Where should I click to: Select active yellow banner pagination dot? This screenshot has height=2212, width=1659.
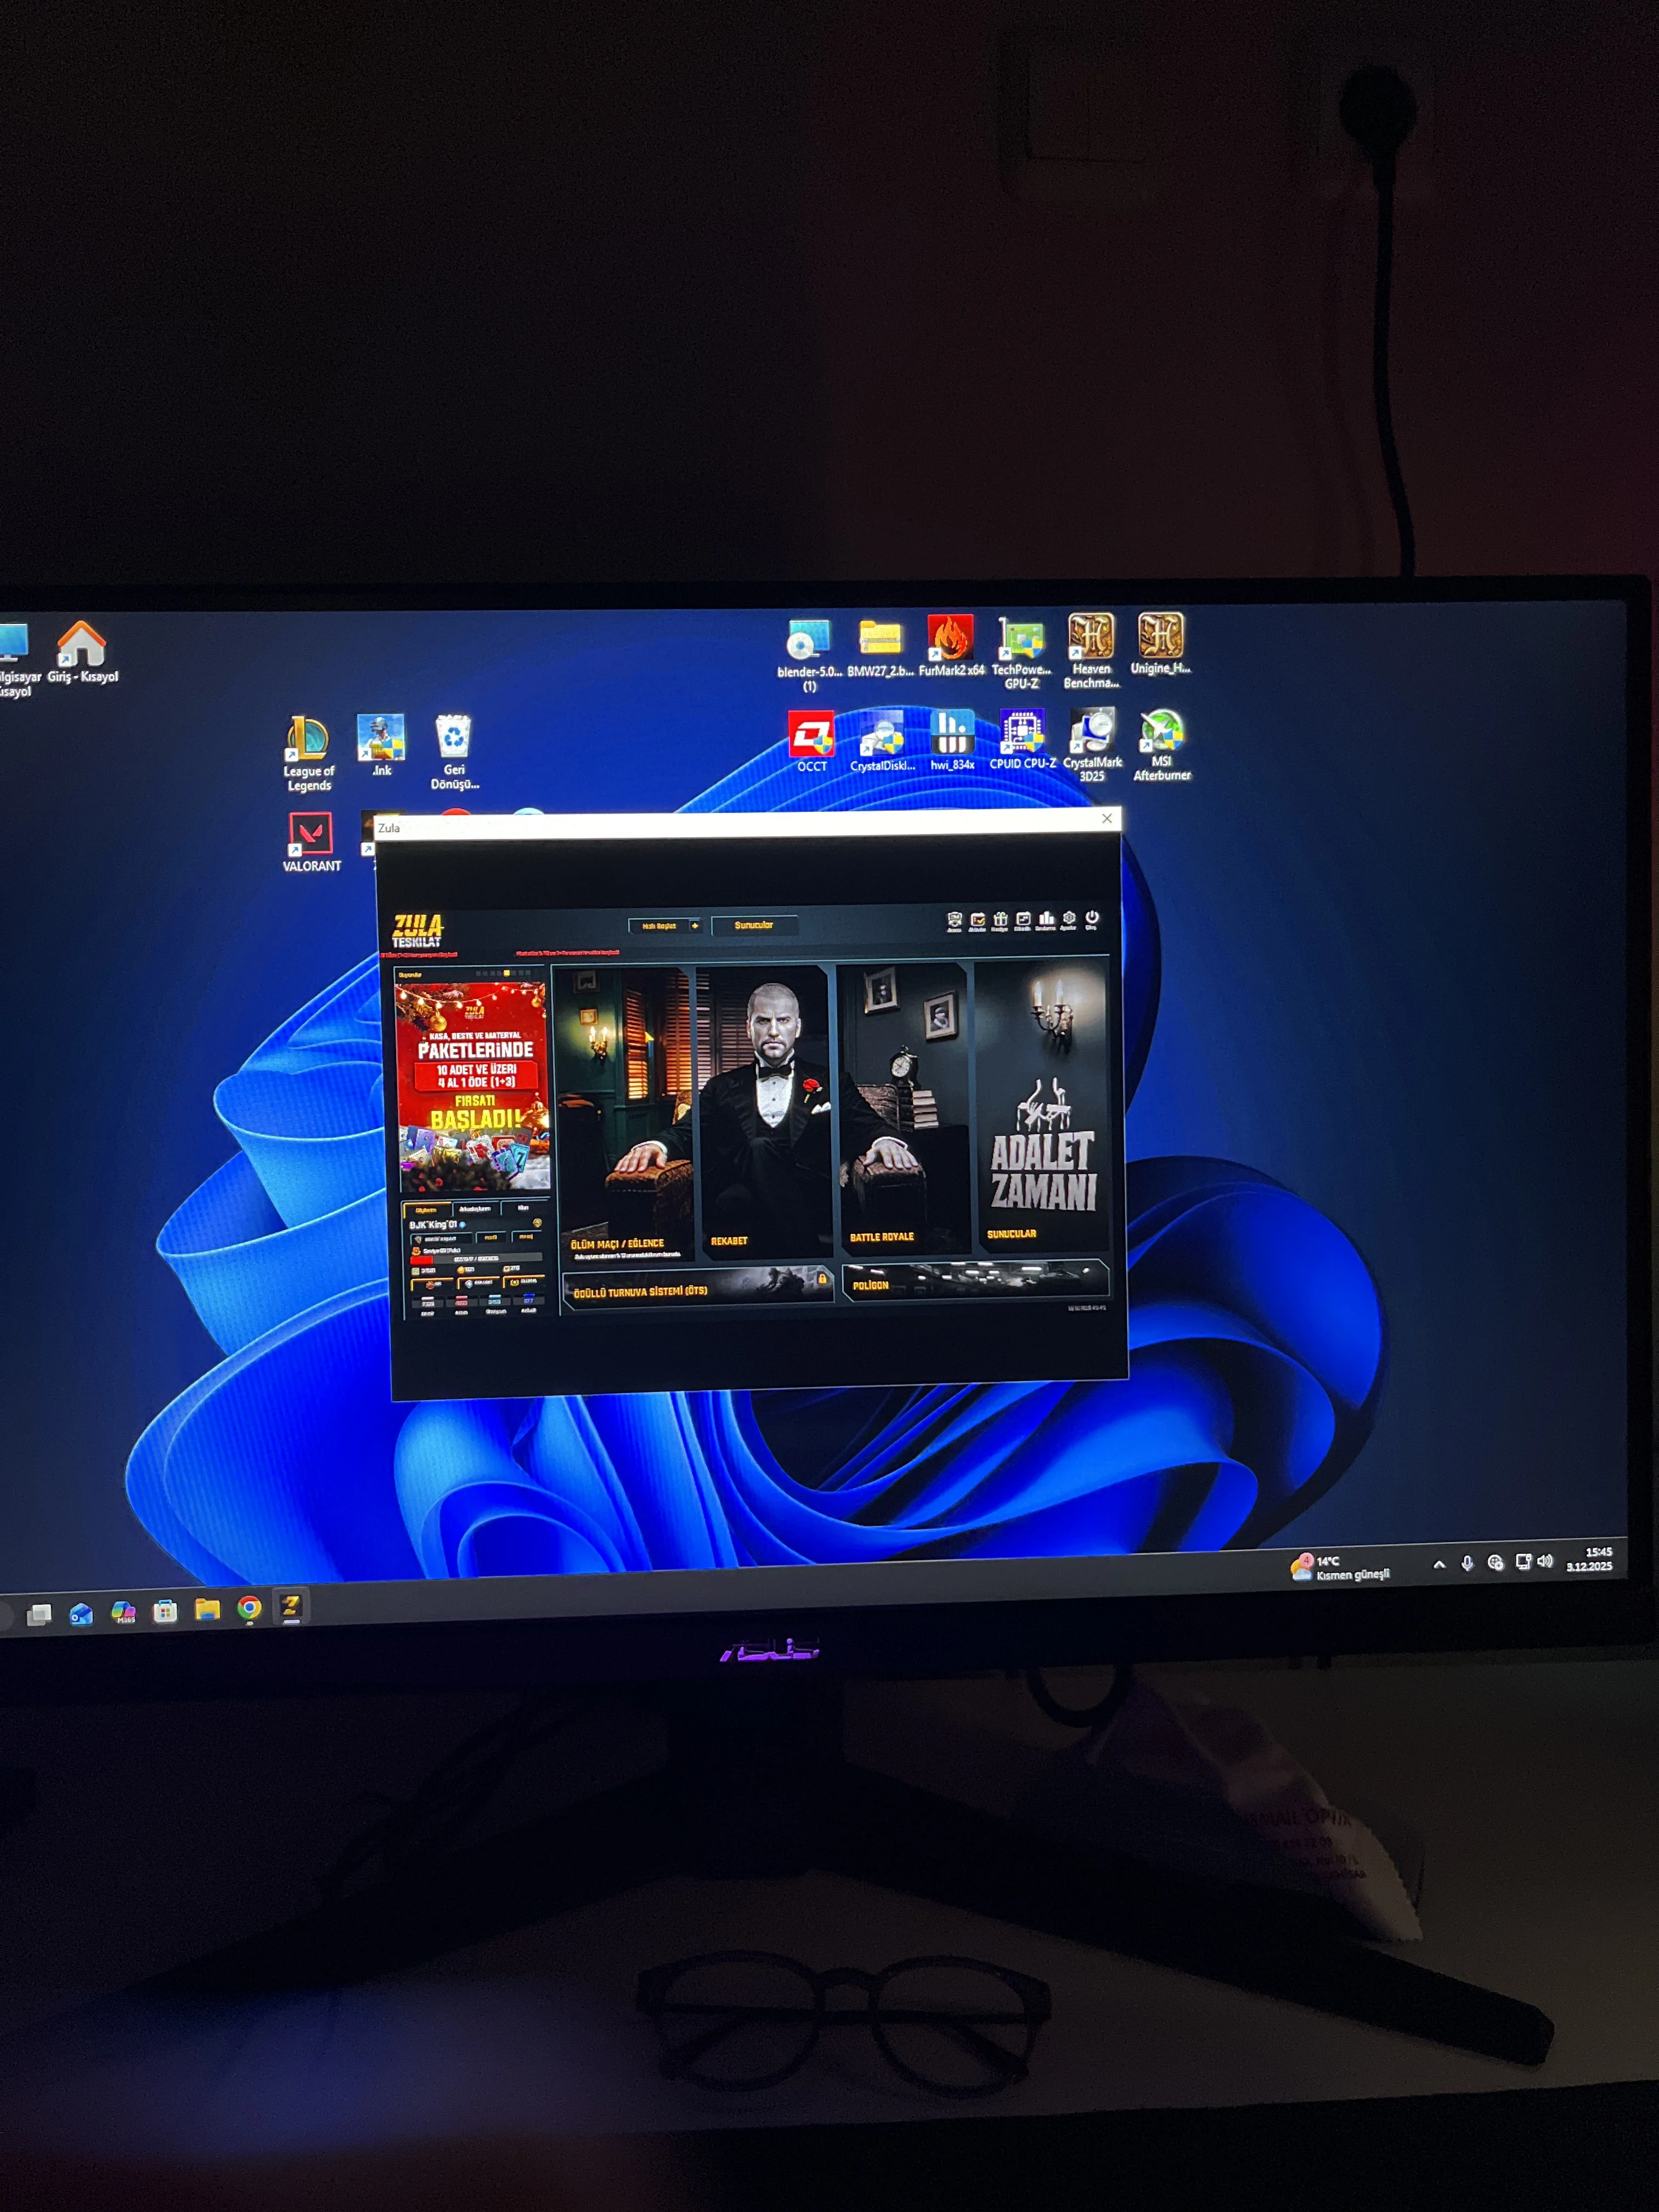click(507, 973)
